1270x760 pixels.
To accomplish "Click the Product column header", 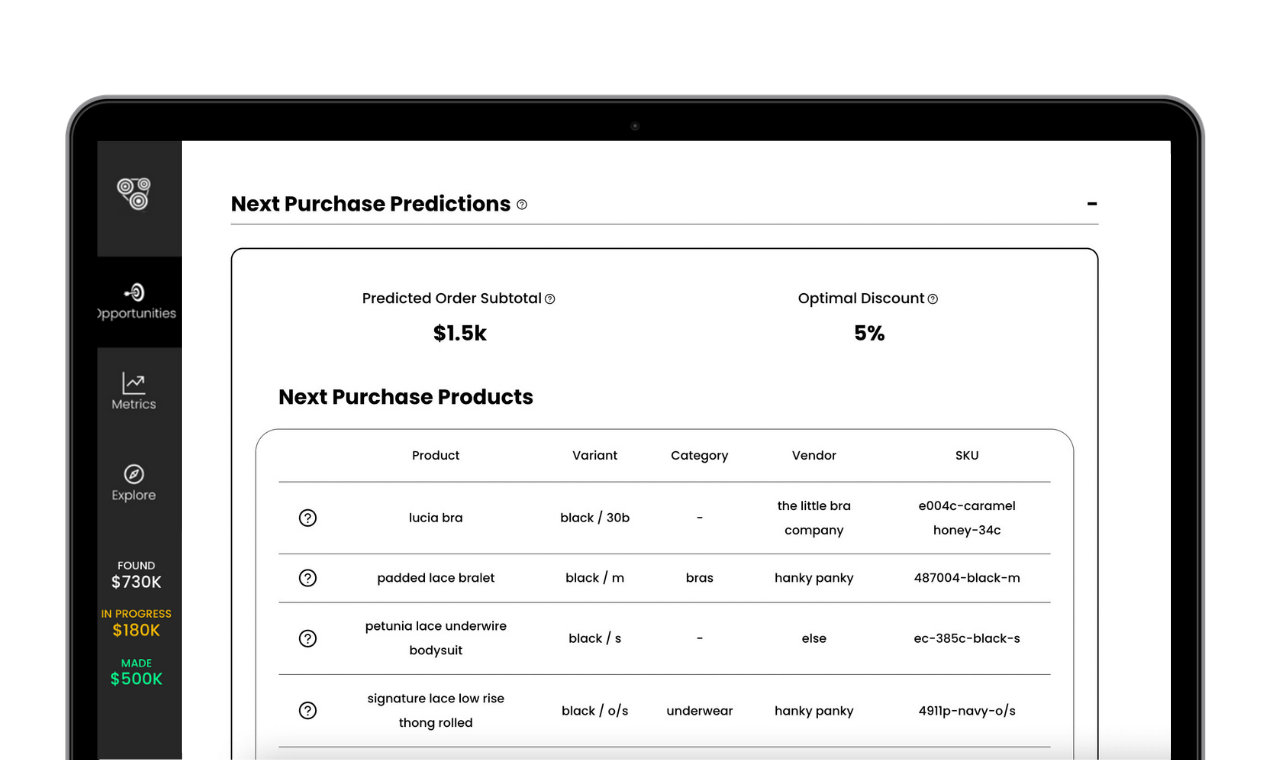I will tap(436, 456).
